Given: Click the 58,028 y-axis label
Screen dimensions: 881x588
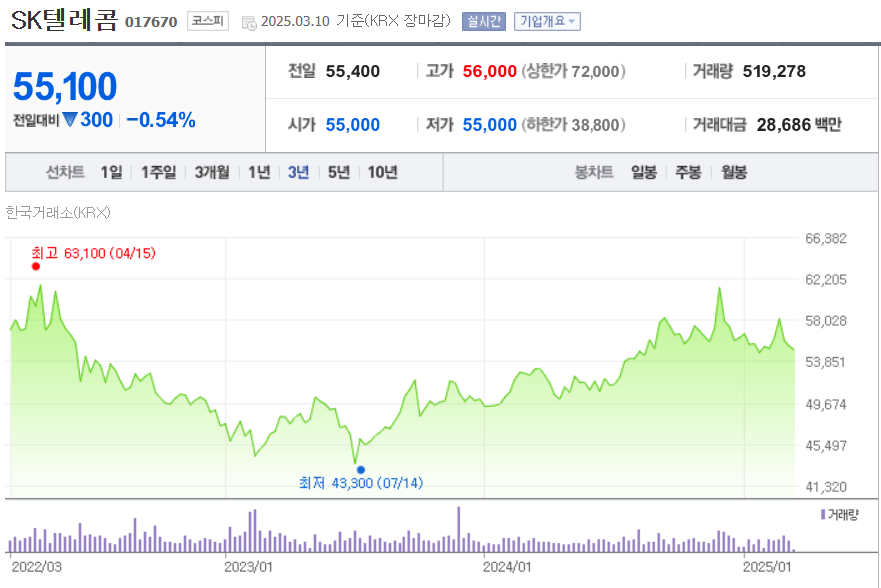Looking at the screenshot, I should pos(826,321).
